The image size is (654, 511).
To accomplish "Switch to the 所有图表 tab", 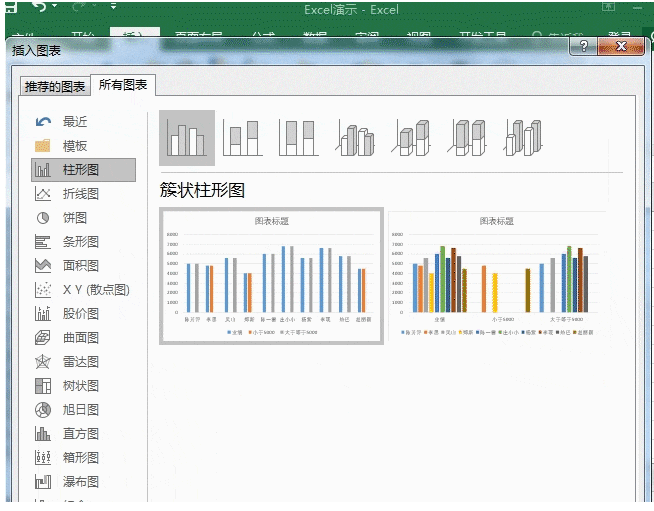I will coord(123,86).
